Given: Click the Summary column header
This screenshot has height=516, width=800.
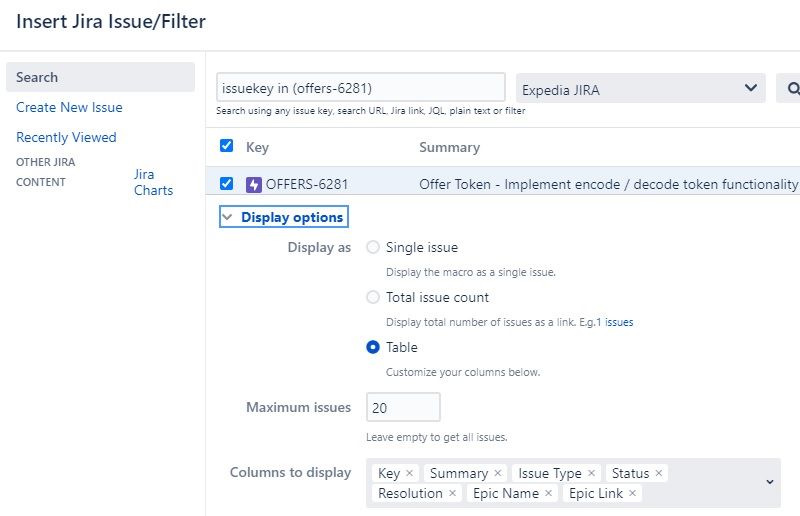Looking at the screenshot, I should pos(449,148).
